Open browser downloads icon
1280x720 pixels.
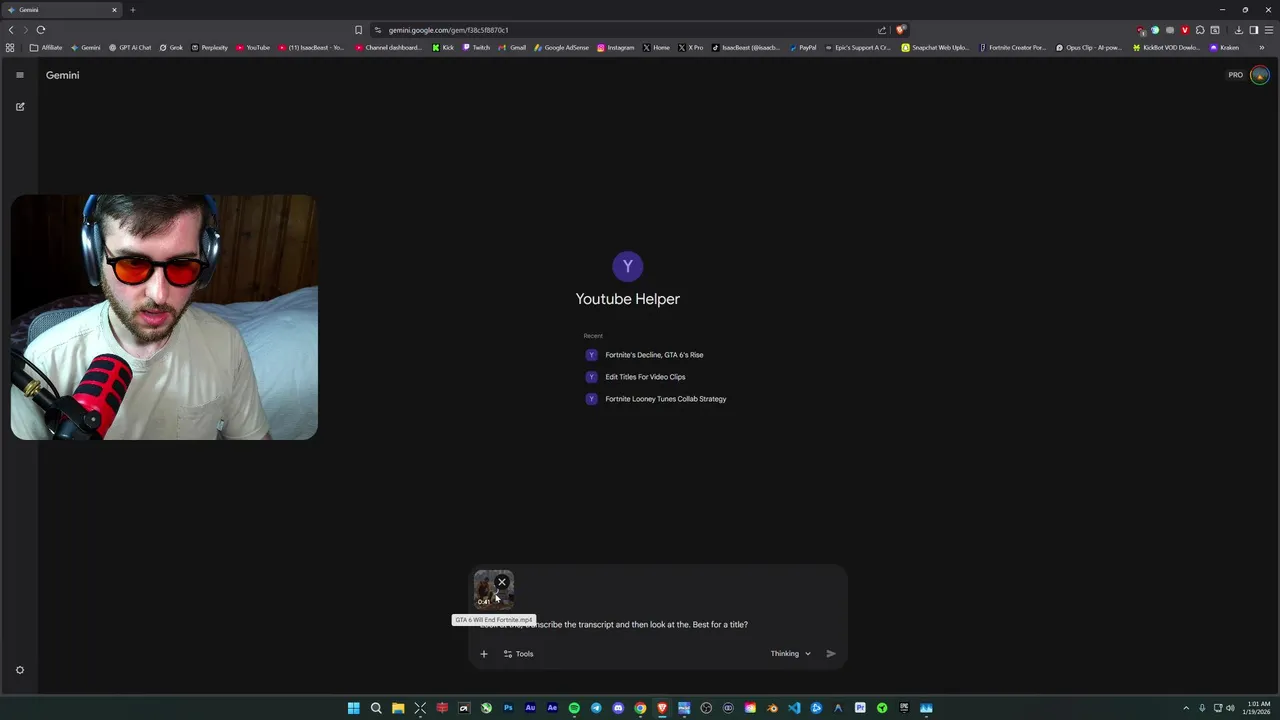[x=1239, y=30]
